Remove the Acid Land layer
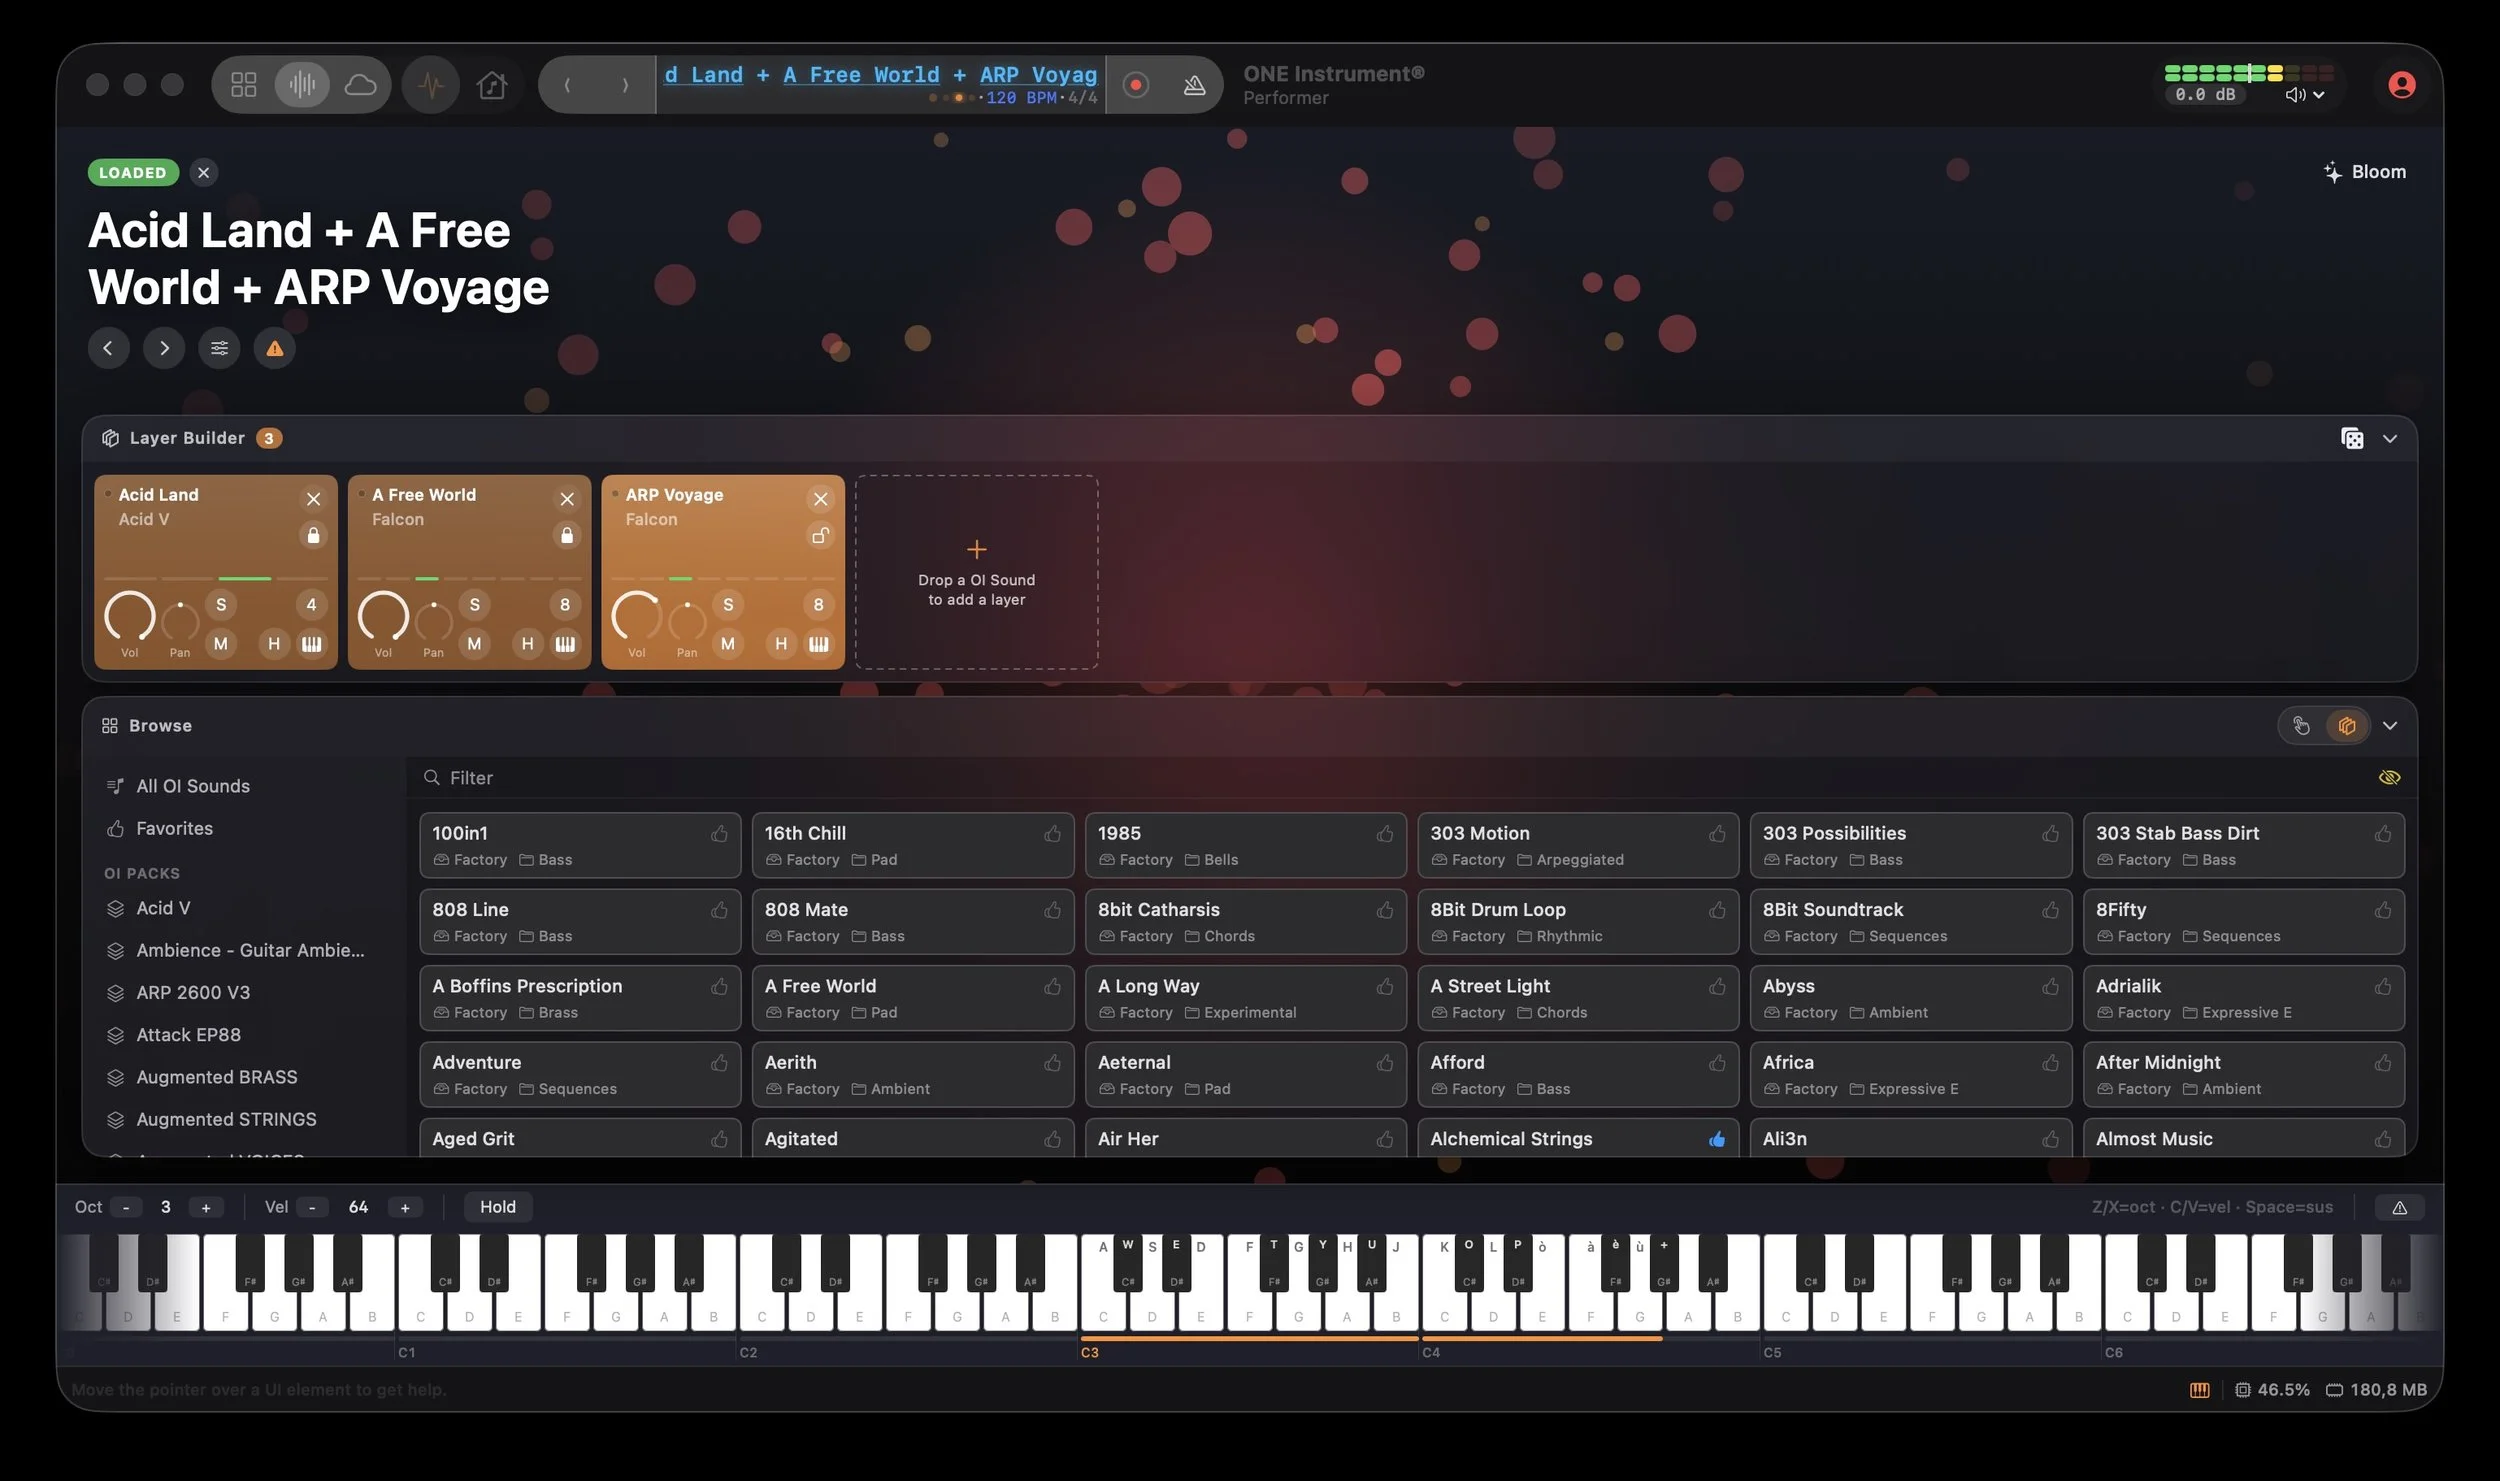Image resolution: width=2500 pixels, height=1481 pixels. click(313, 499)
